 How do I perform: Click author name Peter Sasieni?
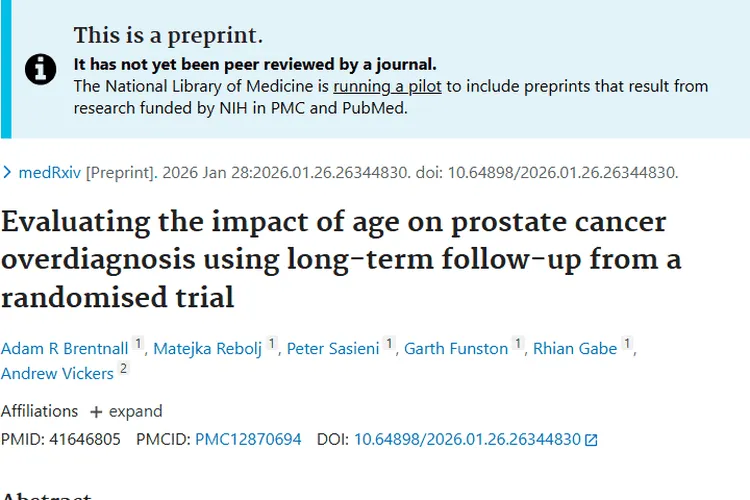point(333,348)
